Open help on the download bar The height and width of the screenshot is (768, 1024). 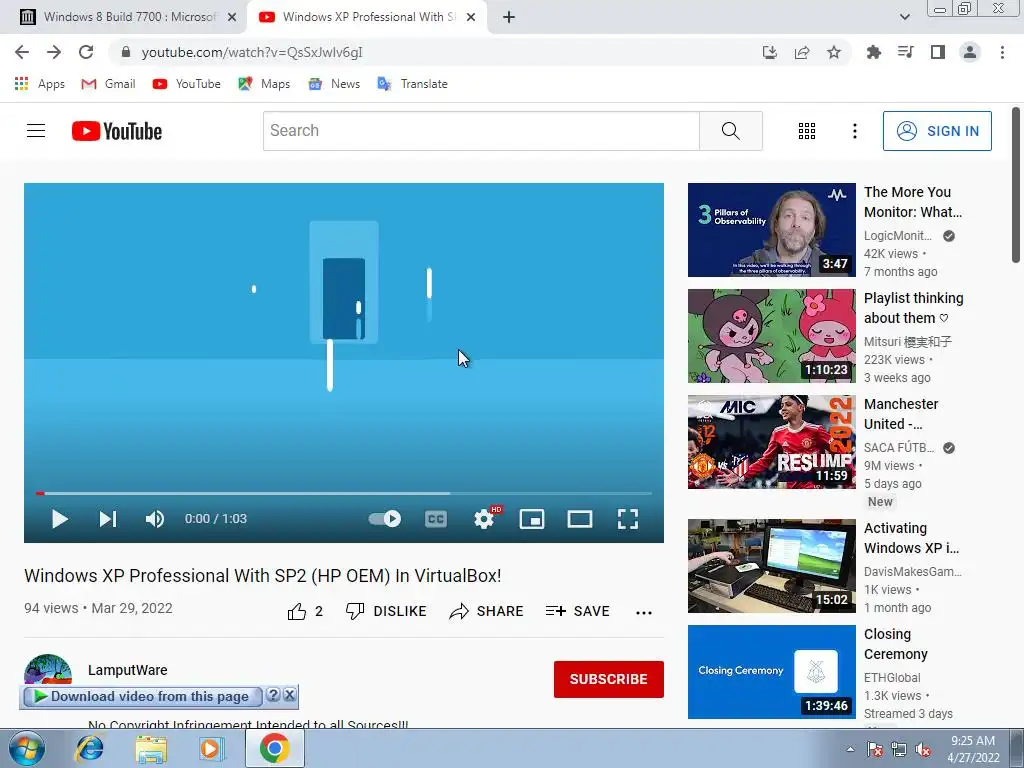[274, 695]
